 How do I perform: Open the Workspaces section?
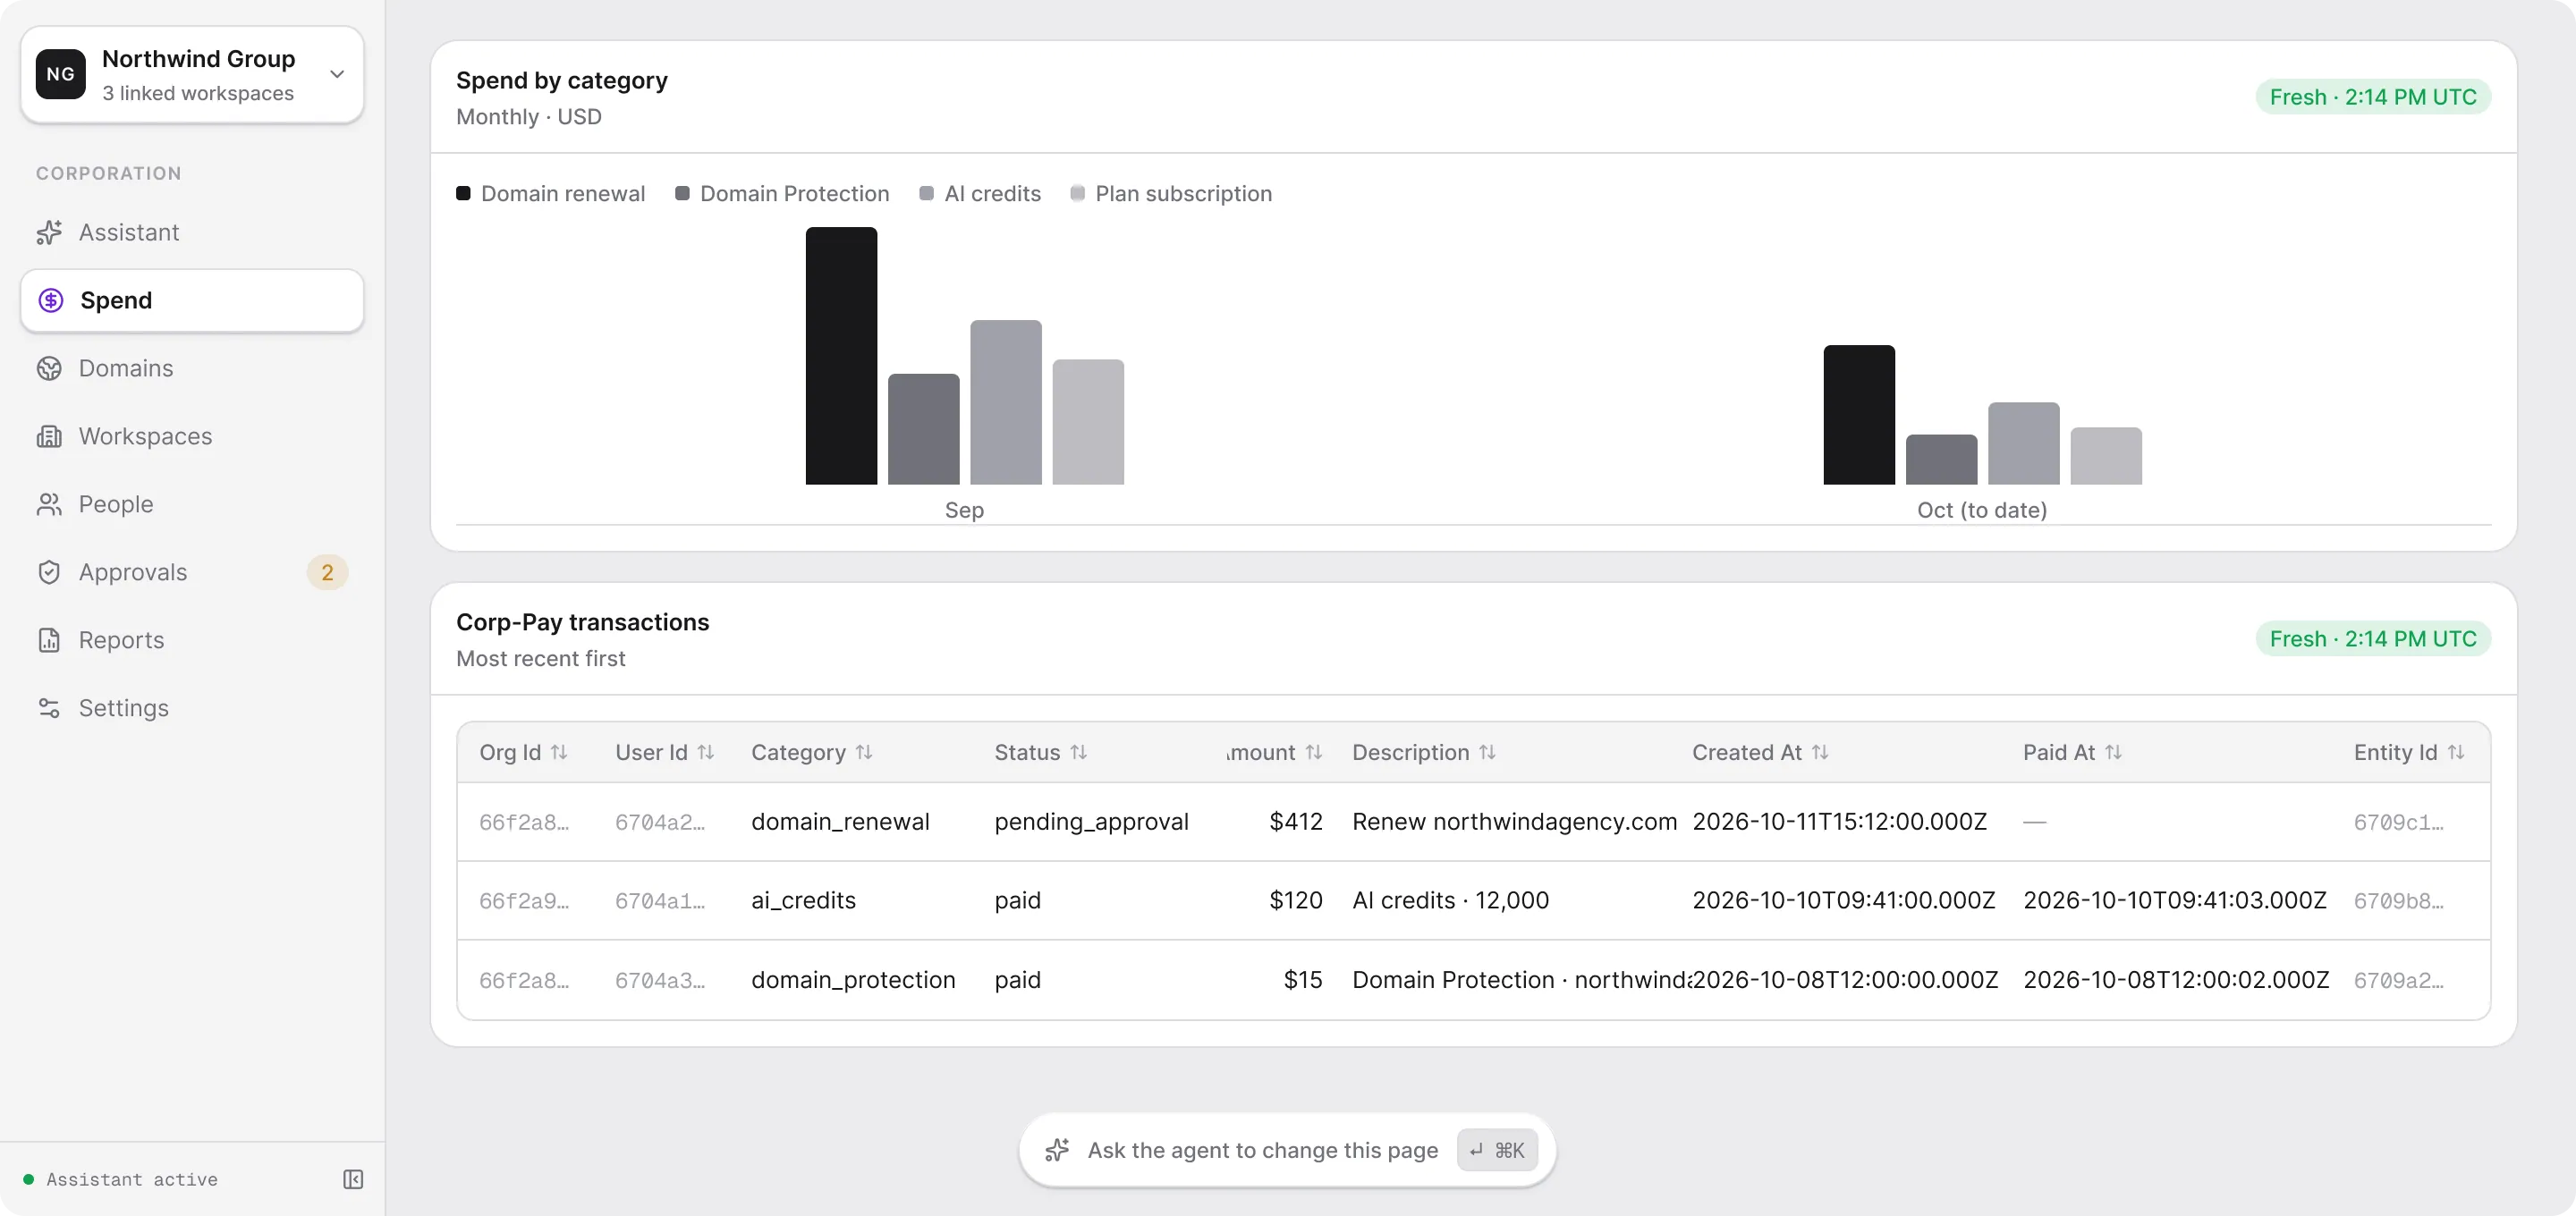coord(192,436)
